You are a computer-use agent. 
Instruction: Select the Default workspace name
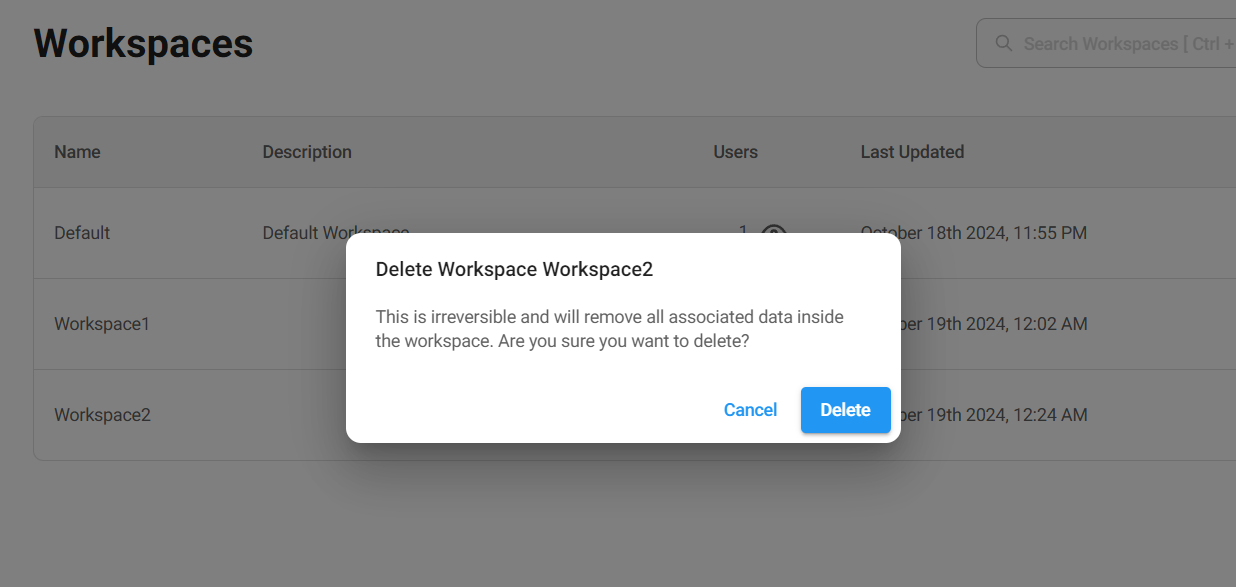[x=82, y=233]
